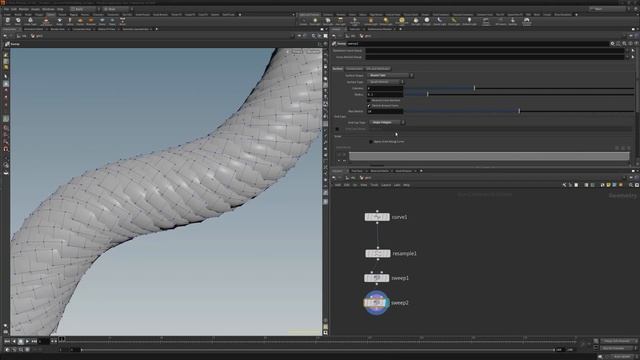
Task: Pick the Ripple deform shelf tool
Action: [60, 21]
